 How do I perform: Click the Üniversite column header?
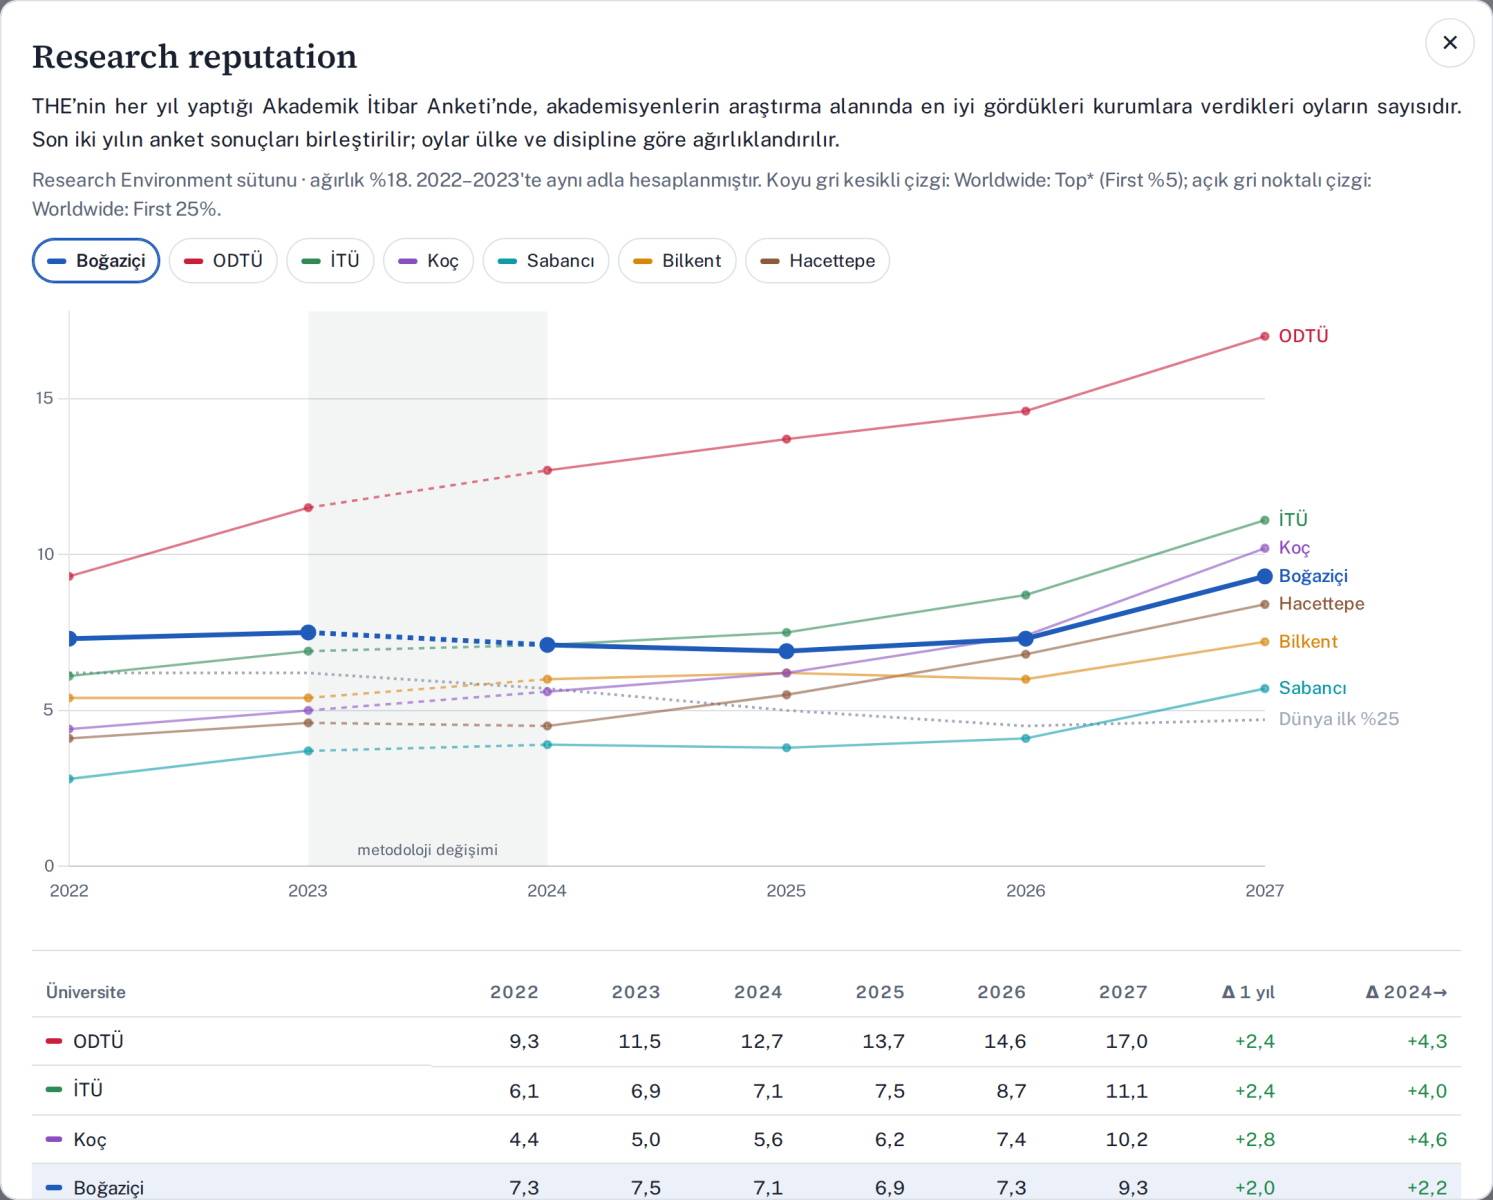tap(86, 992)
